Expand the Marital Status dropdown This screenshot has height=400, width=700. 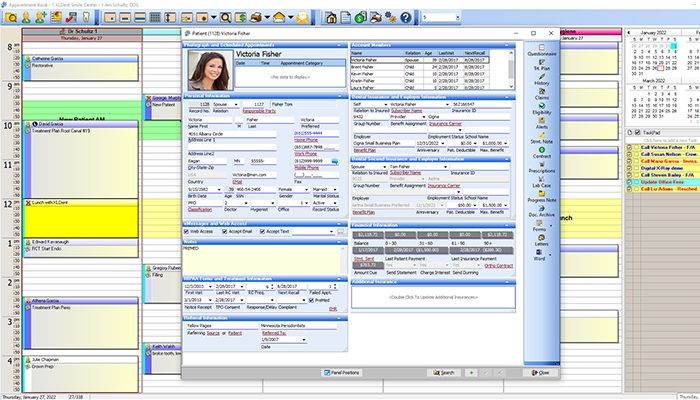334,190
